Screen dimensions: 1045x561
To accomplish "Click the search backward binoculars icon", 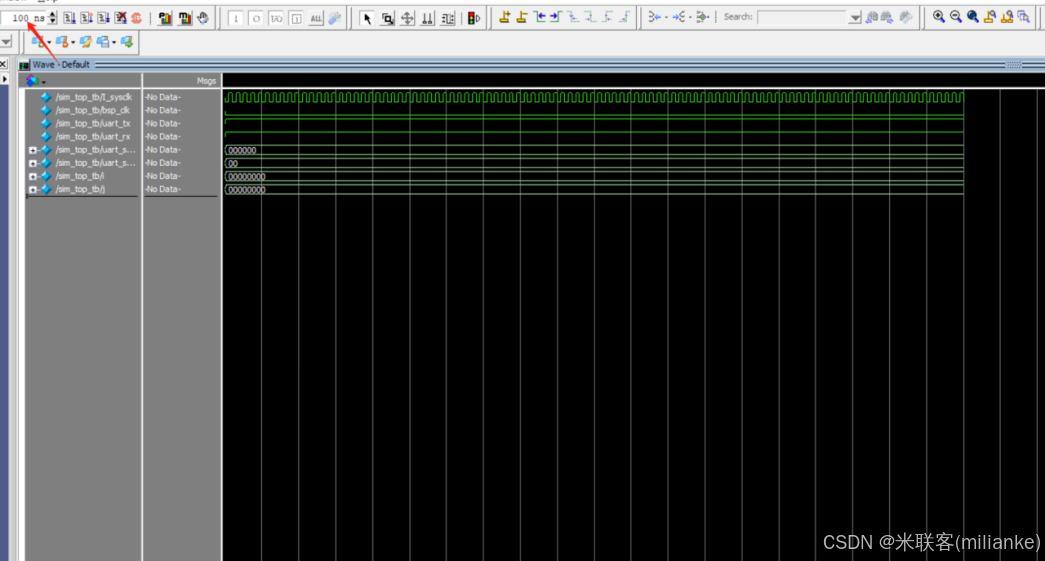I will 872,17.
